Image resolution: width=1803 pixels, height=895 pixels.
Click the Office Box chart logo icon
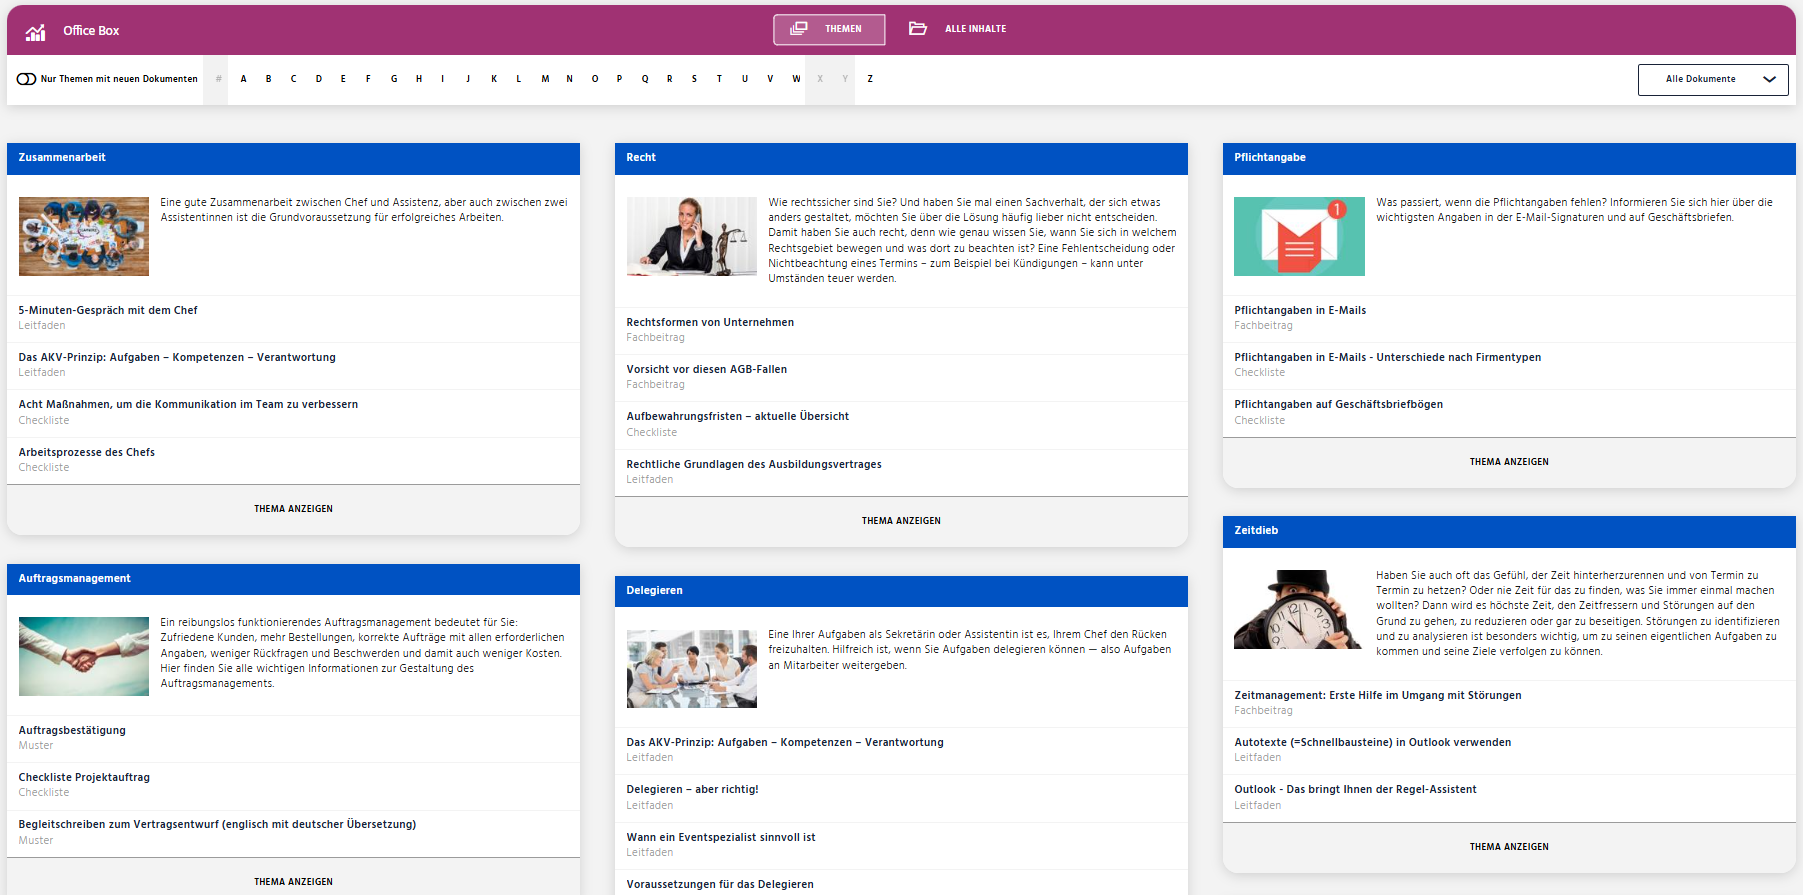pyautogui.click(x=35, y=32)
